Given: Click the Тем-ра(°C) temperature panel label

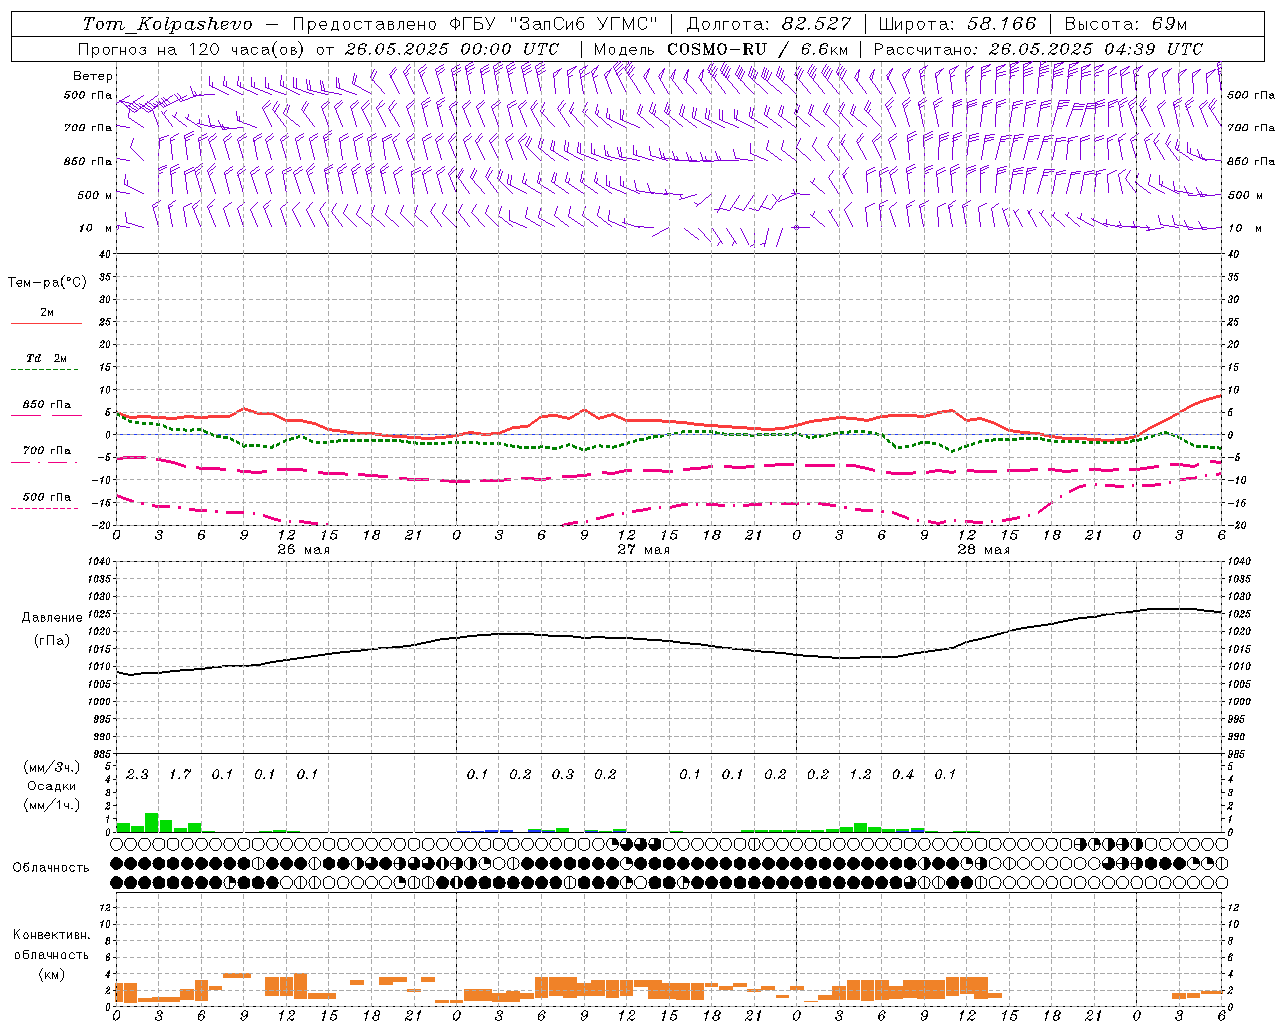Looking at the screenshot, I should coord(47,283).
